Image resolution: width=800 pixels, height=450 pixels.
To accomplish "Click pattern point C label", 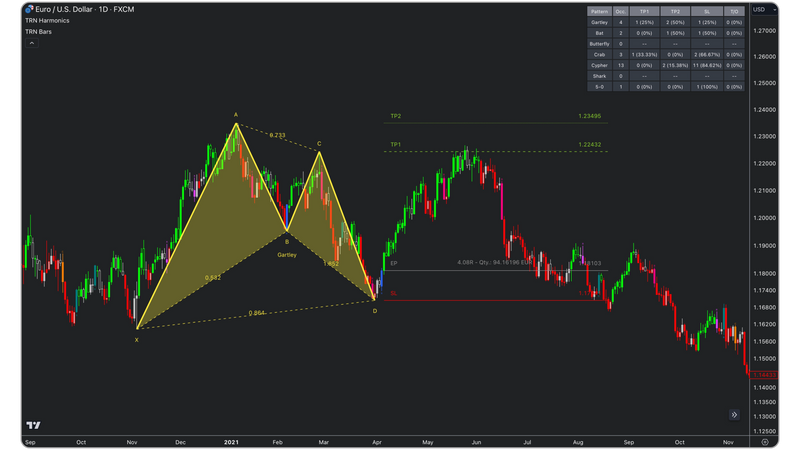I will pyautogui.click(x=319, y=144).
